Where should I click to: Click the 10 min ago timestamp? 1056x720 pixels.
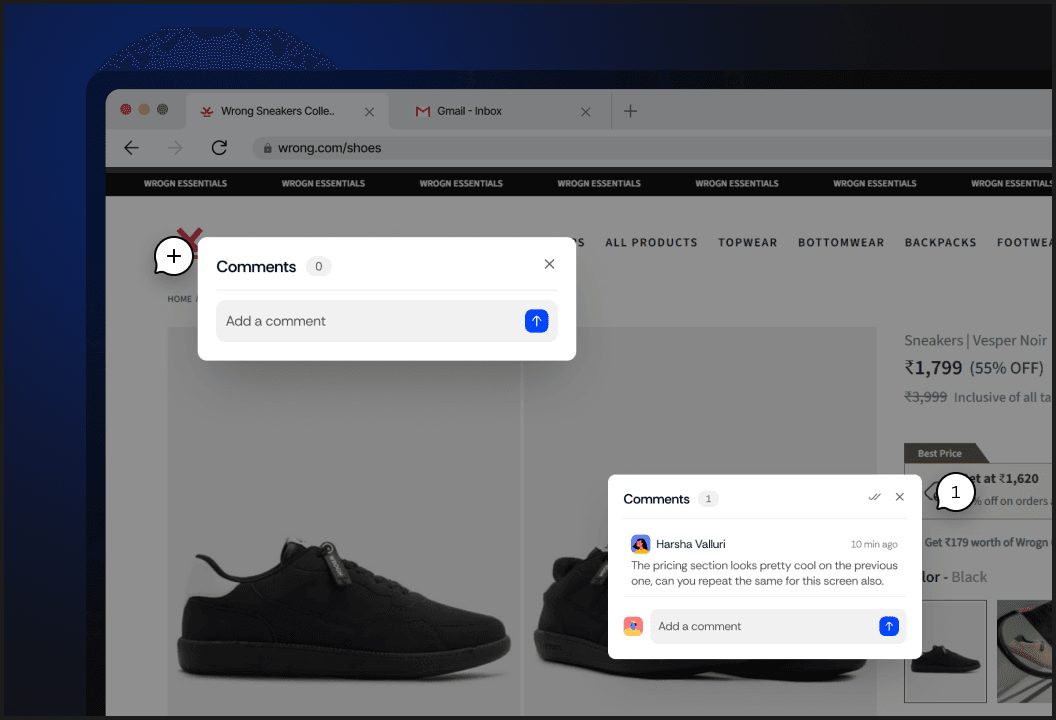(873, 544)
